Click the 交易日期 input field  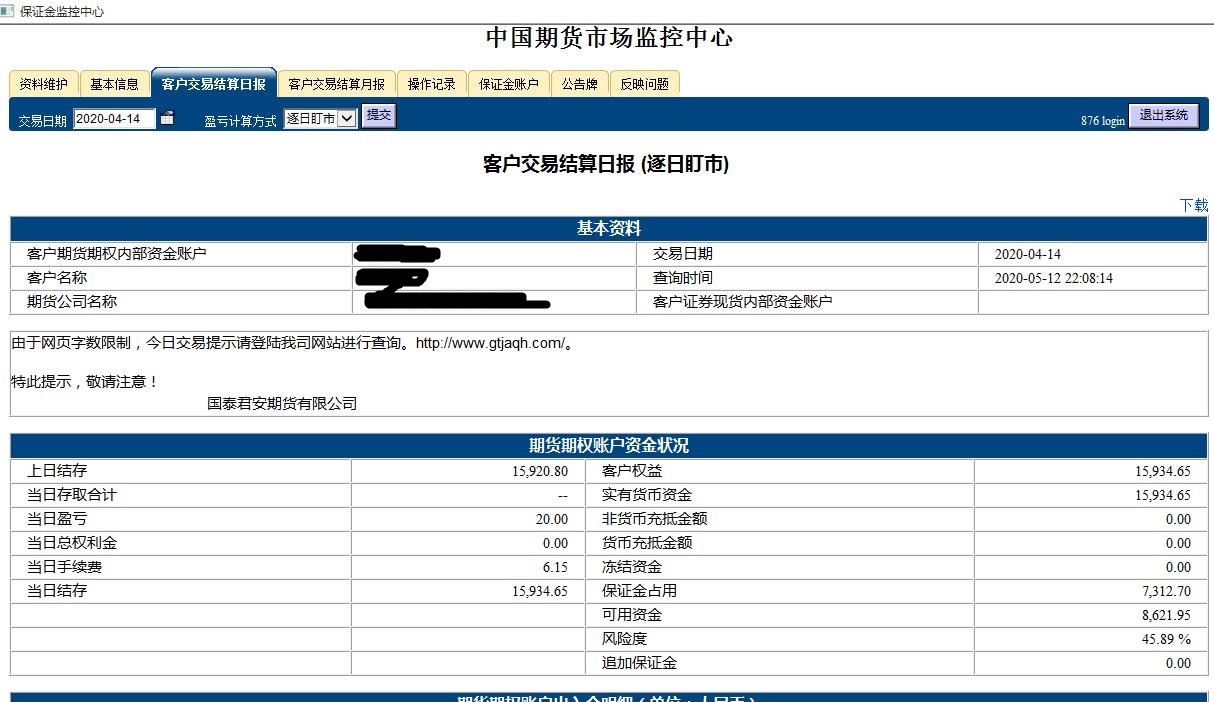115,119
